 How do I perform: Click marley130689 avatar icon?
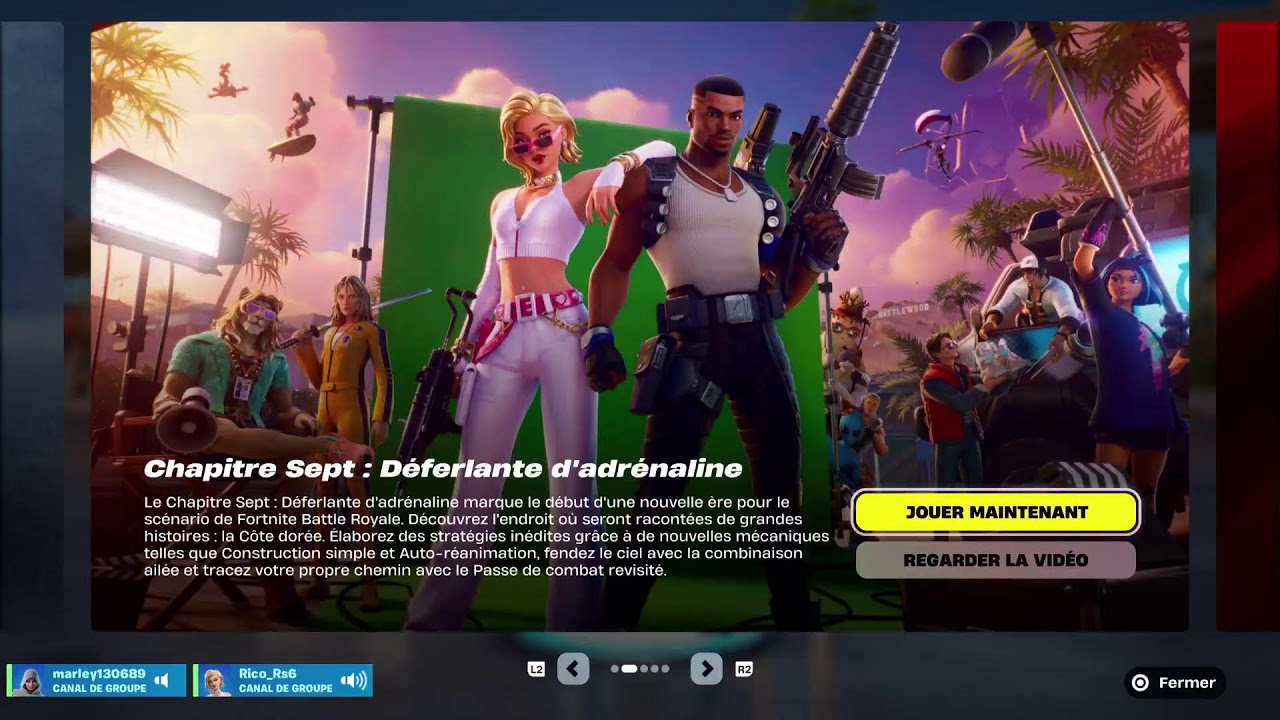point(28,681)
